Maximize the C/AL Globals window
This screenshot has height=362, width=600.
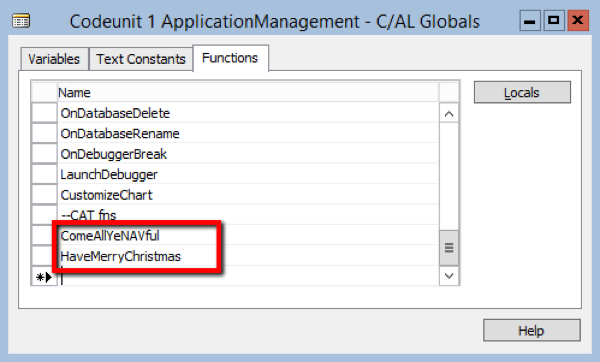(x=554, y=20)
